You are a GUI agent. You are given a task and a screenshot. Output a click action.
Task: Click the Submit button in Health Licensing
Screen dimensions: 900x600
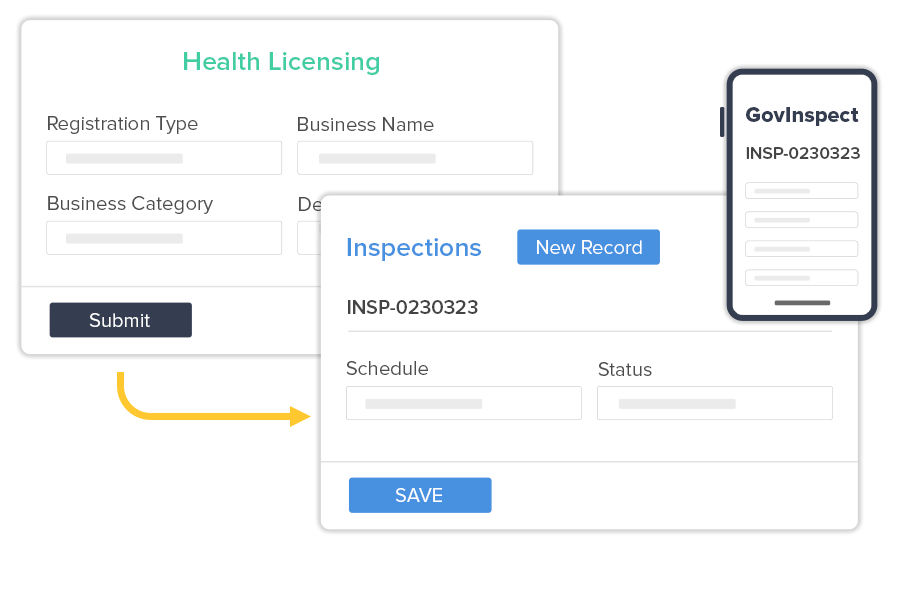[x=120, y=320]
